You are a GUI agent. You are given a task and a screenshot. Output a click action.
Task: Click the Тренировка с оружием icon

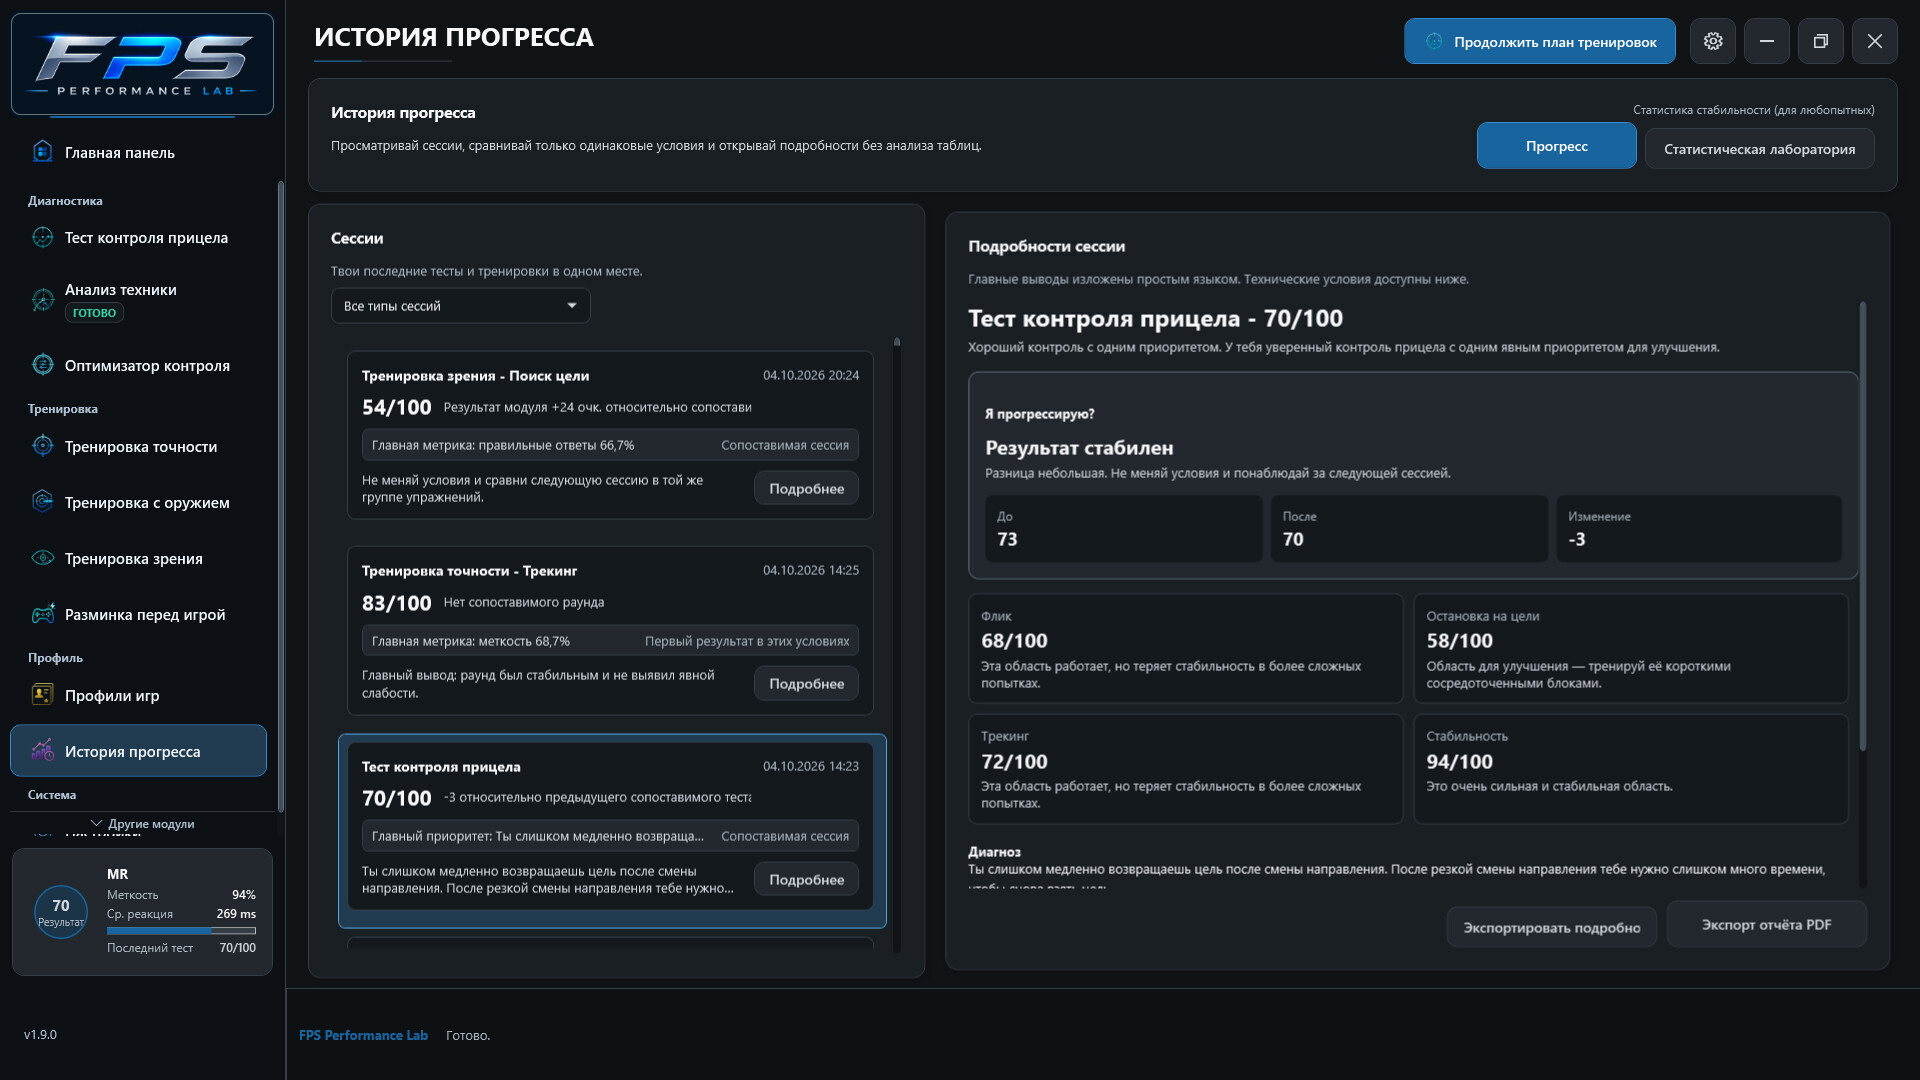(x=42, y=502)
